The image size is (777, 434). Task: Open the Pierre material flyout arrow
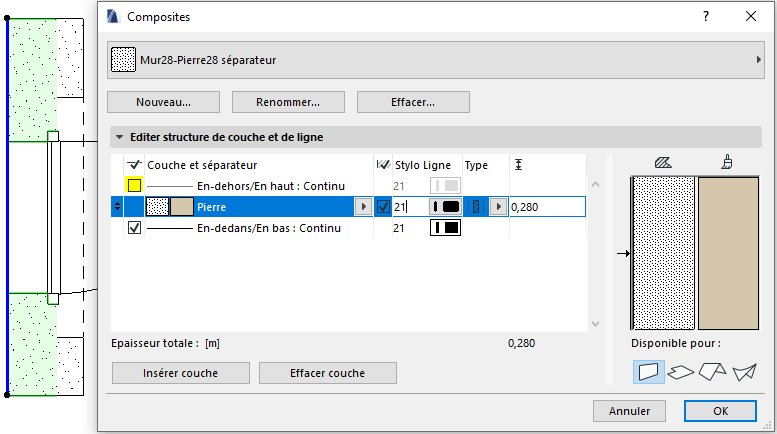click(362, 207)
